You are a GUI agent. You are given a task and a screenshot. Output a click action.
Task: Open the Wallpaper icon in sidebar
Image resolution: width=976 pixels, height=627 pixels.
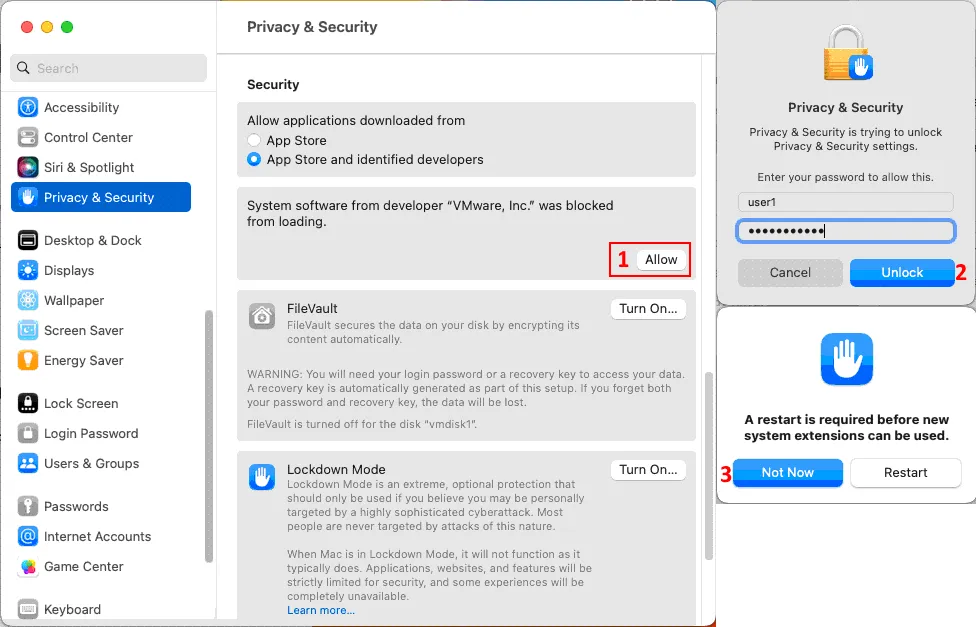point(28,301)
